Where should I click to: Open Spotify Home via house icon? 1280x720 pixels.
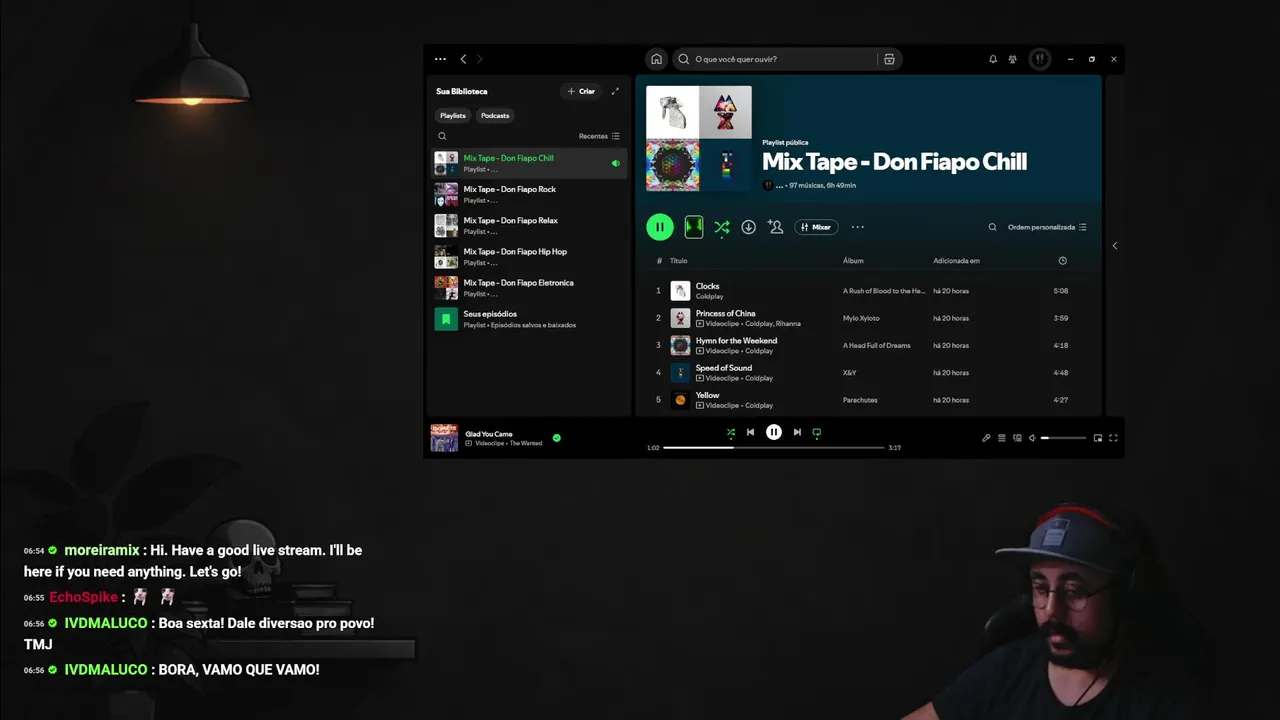tap(656, 59)
